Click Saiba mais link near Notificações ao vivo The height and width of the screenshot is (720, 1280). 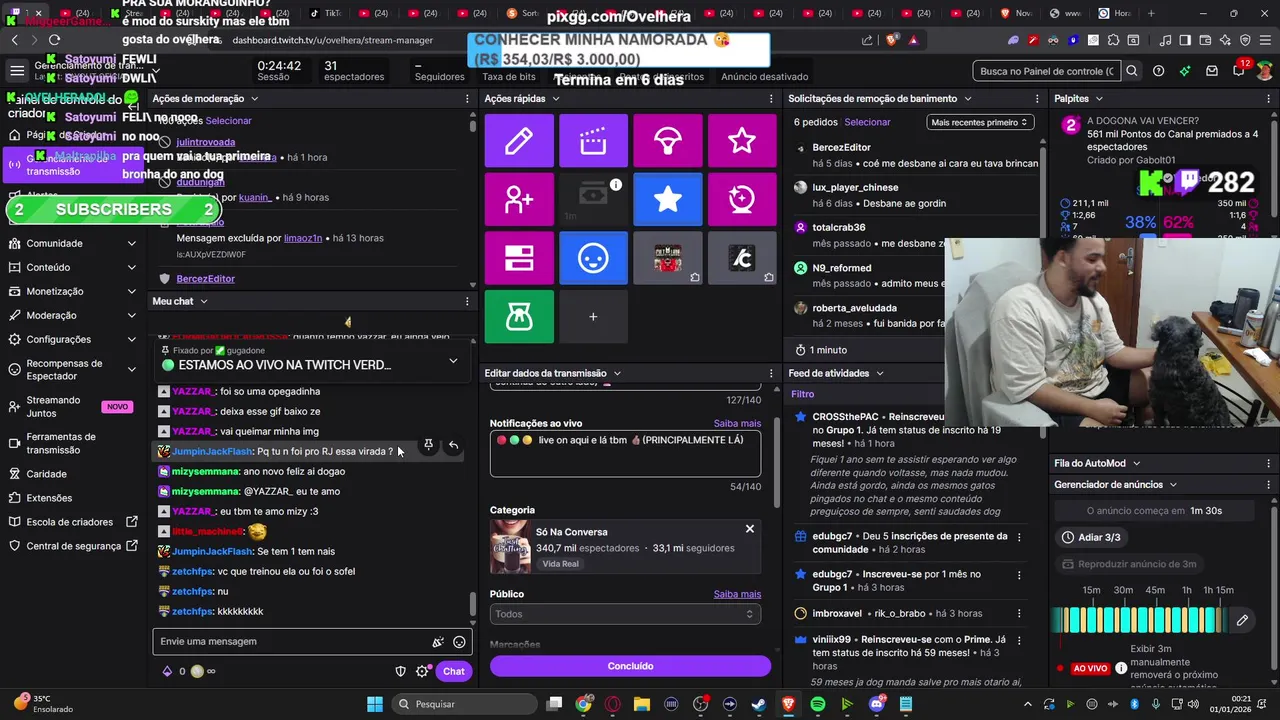737,424
